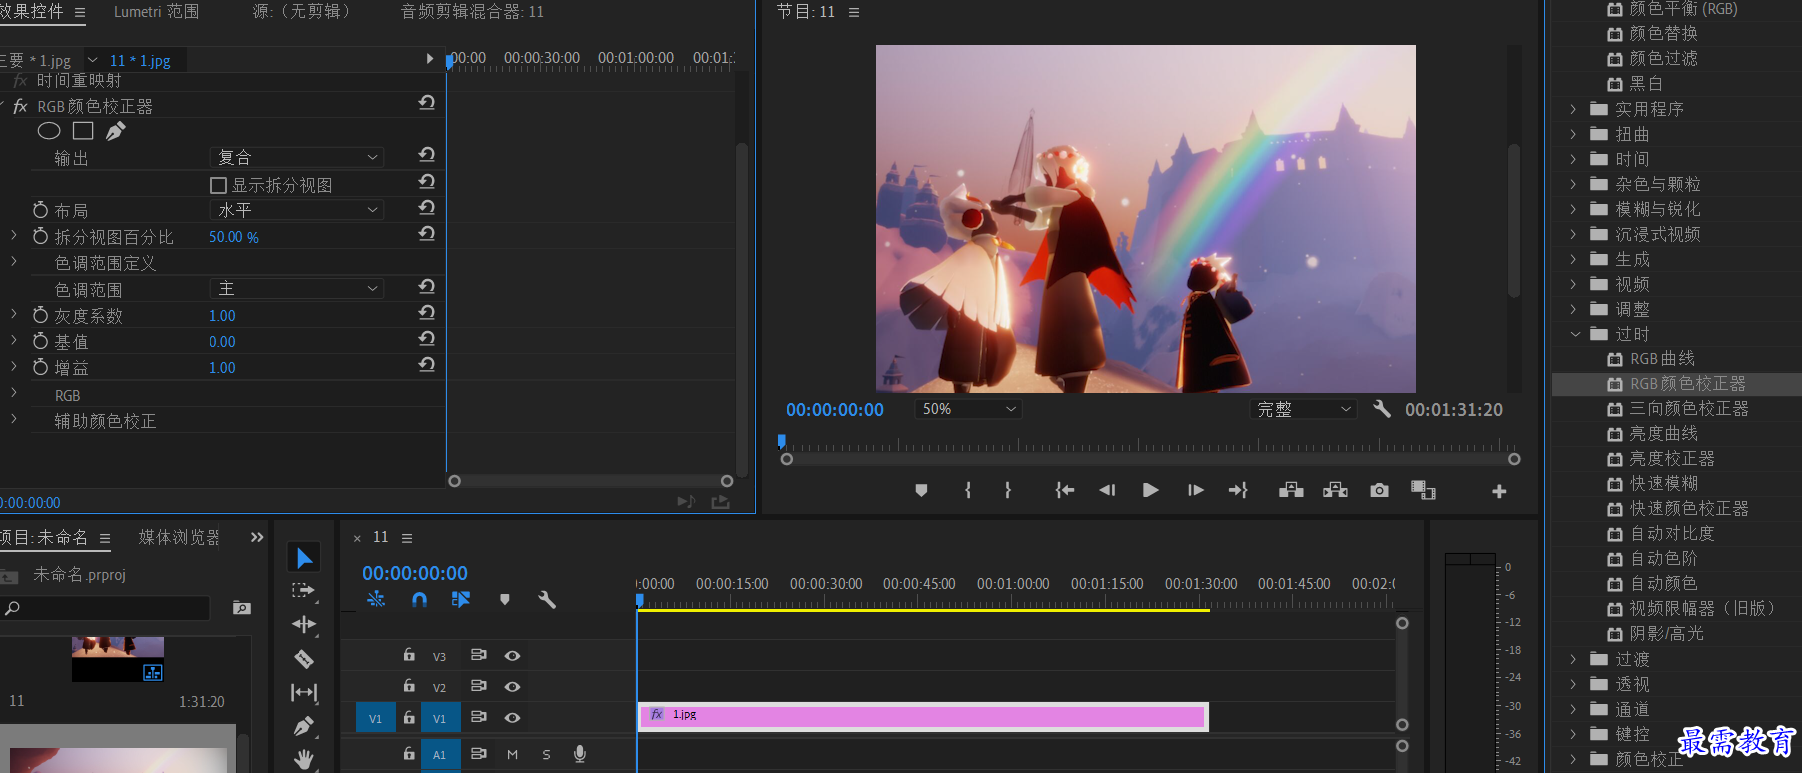The height and width of the screenshot is (773, 1802).
Task: Open the 色调范围 dropdown set to 主
Action: tap(297, 288)
